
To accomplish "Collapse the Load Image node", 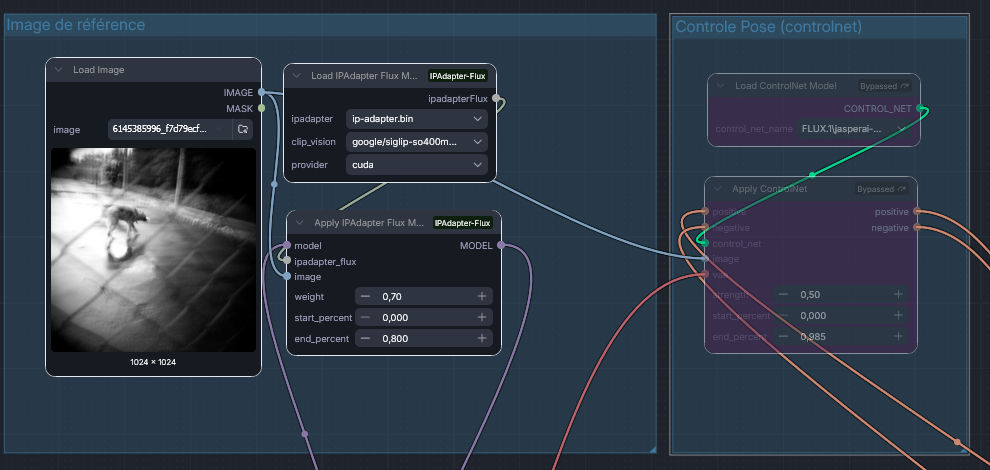I will pos(59,70).
